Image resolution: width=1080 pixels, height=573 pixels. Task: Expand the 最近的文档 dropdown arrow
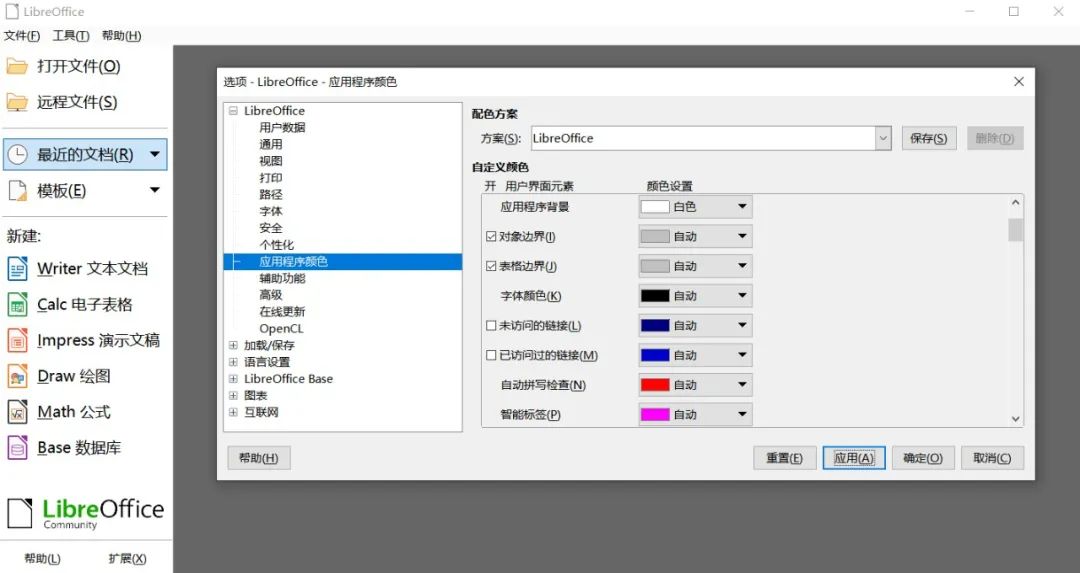pyautogui.click(x=155, y=154)
